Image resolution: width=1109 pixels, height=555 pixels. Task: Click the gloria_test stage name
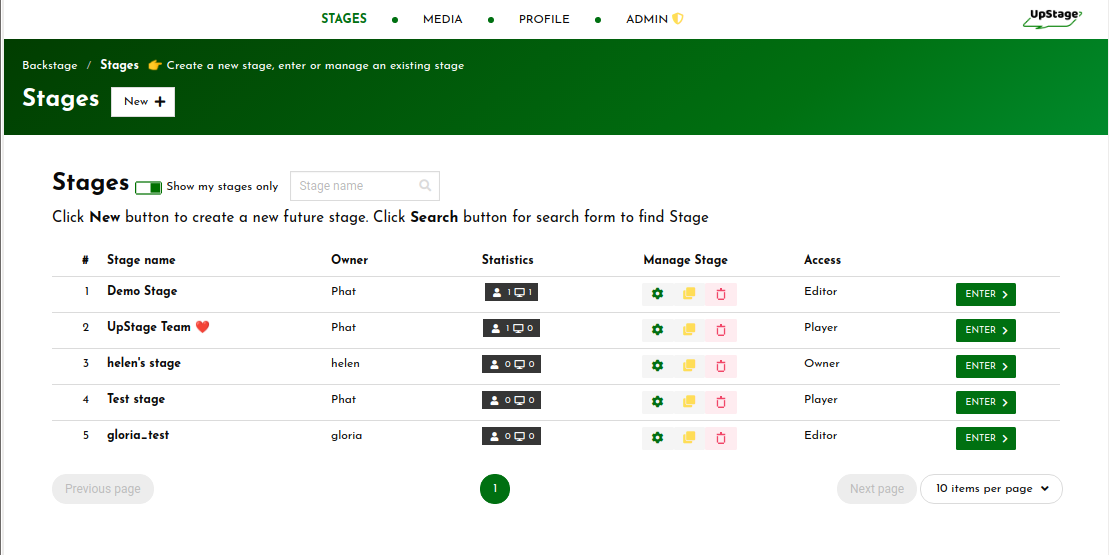(x=138, y=436)
